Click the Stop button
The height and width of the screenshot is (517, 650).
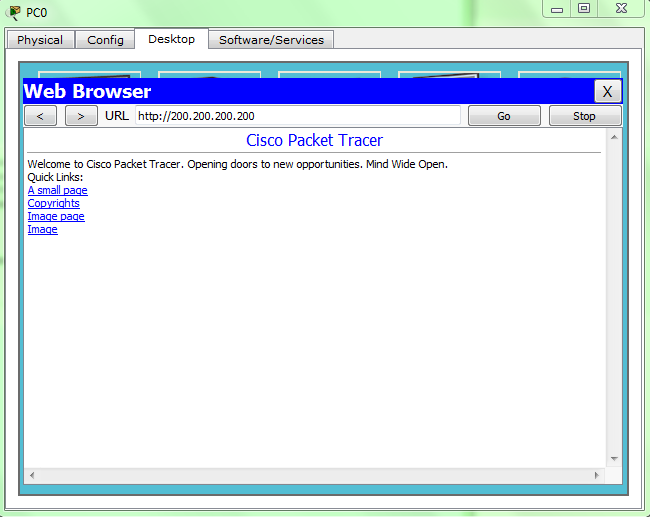(585, 116)
